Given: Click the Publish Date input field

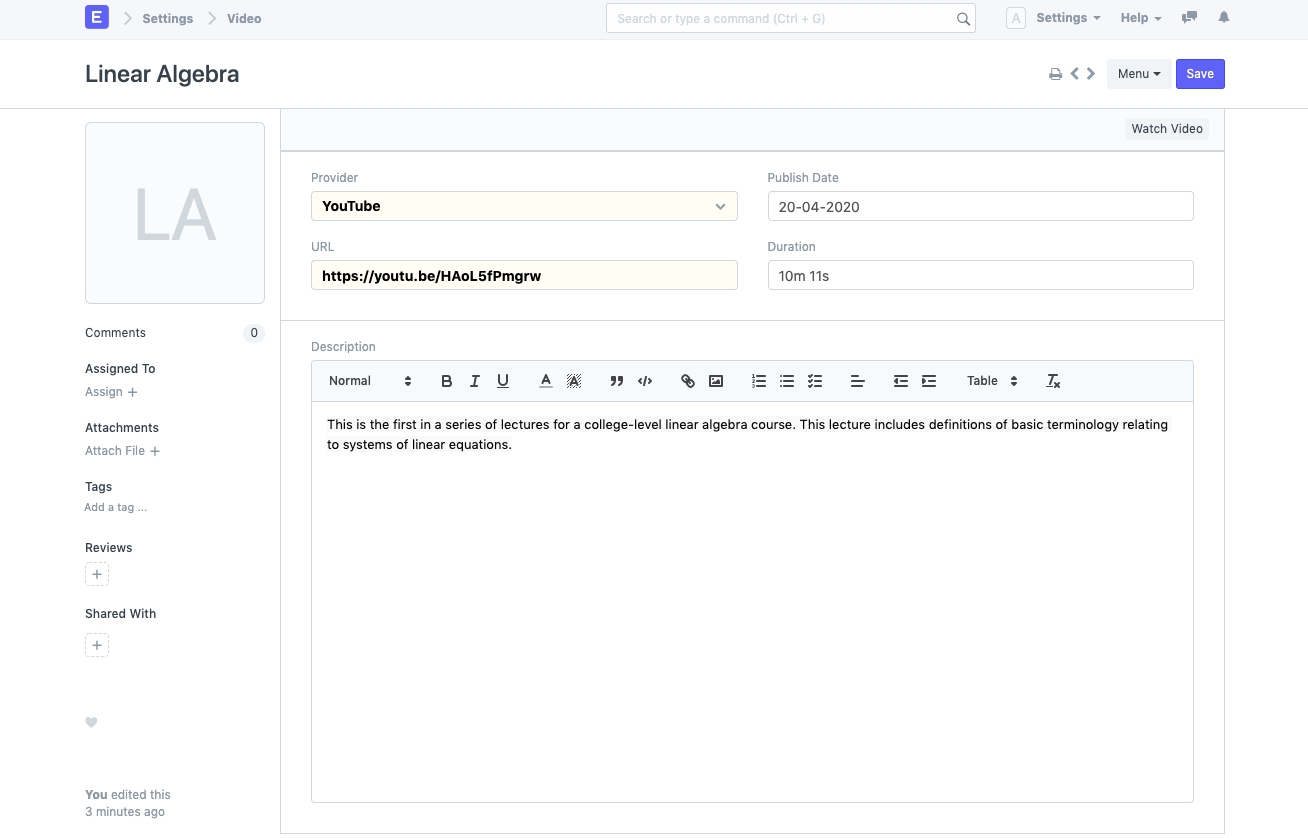Looking at the screenshot, I should (980, 207).
